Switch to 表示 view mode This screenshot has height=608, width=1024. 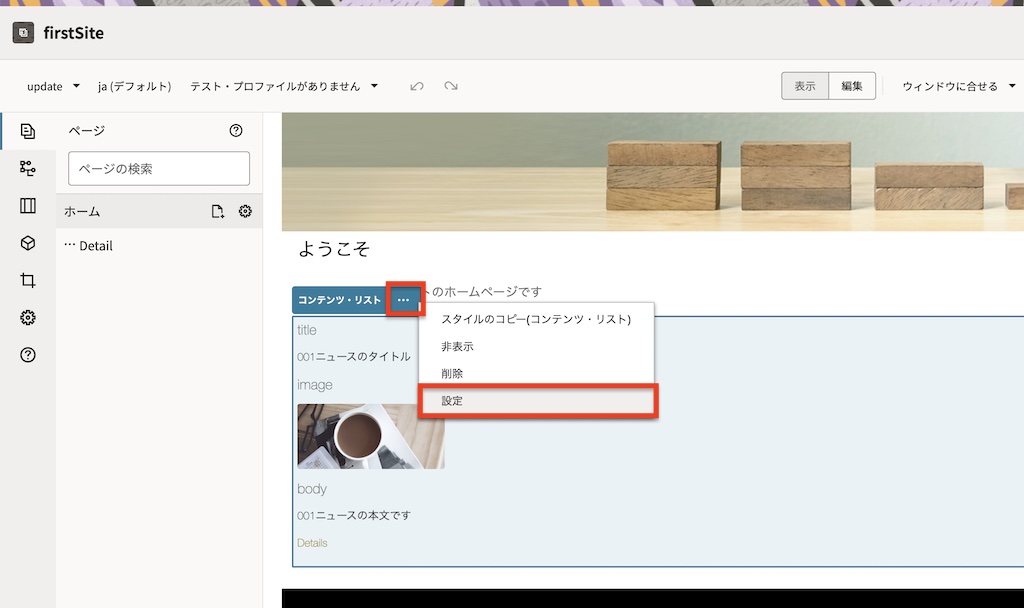[804, 86]
